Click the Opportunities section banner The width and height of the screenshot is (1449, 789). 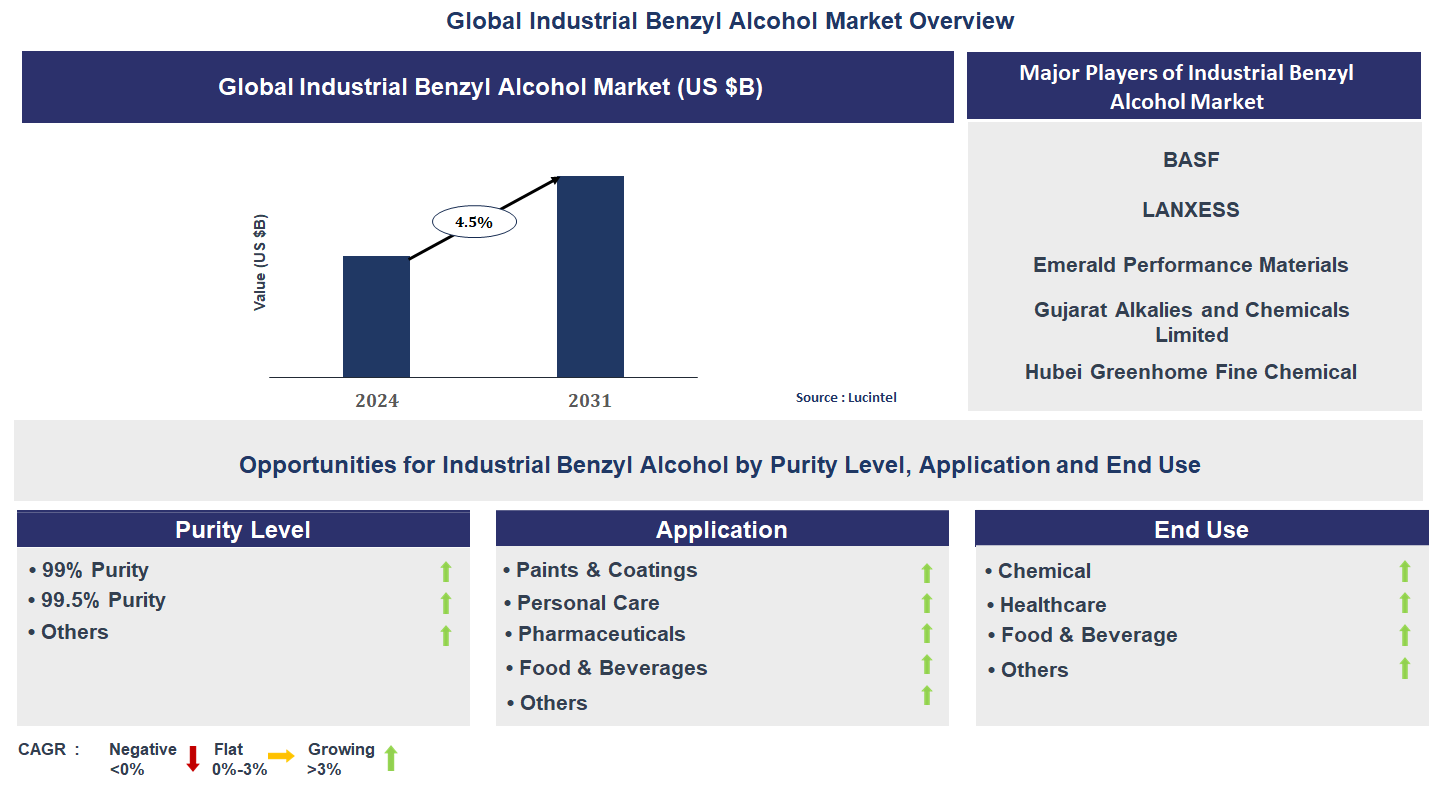[722, 465]
